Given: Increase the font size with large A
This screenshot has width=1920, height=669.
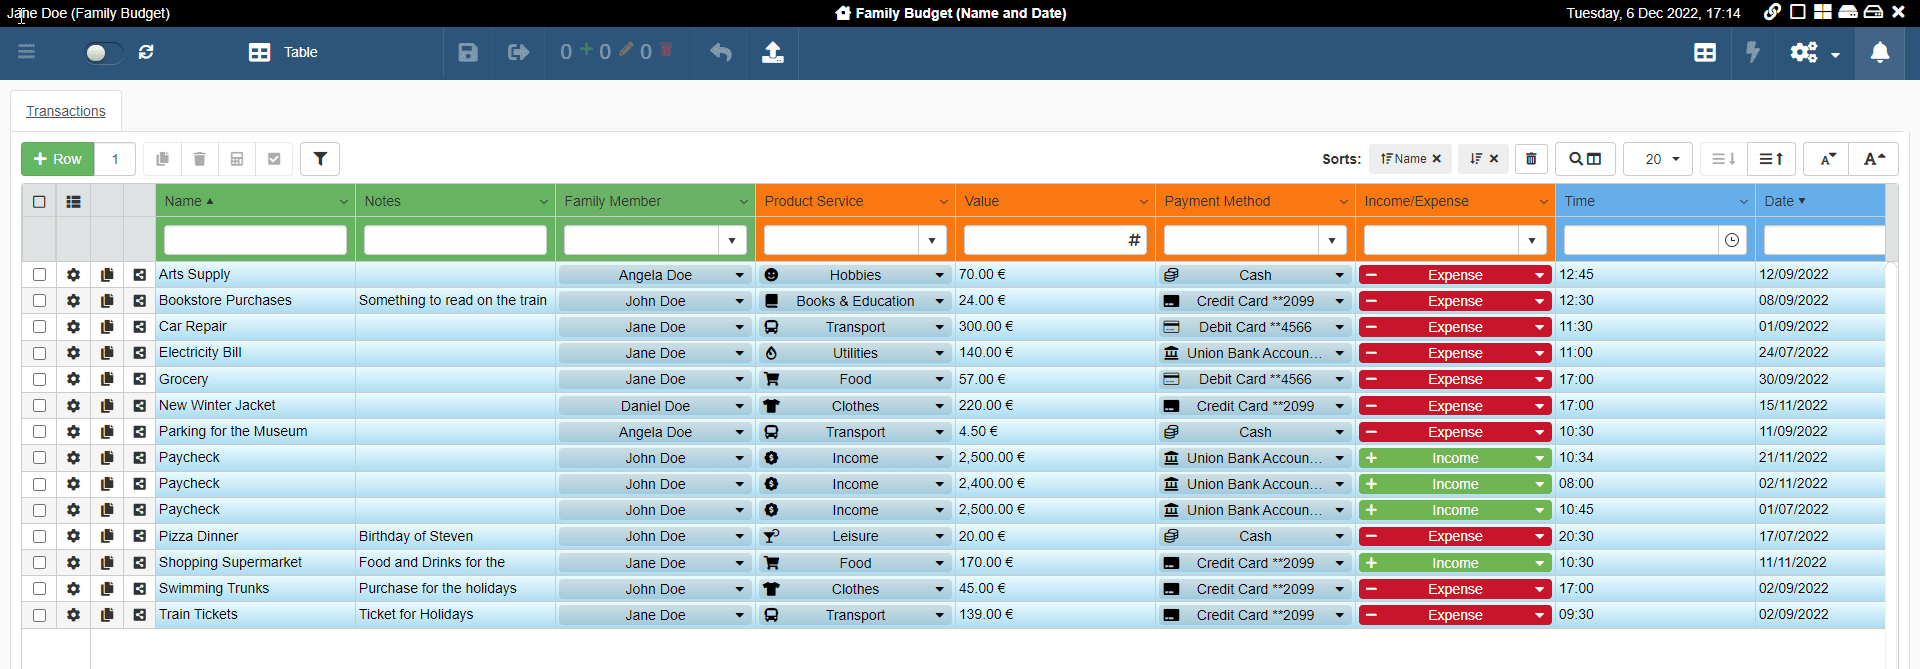Looking at the screenshot, I should 1873,159.
